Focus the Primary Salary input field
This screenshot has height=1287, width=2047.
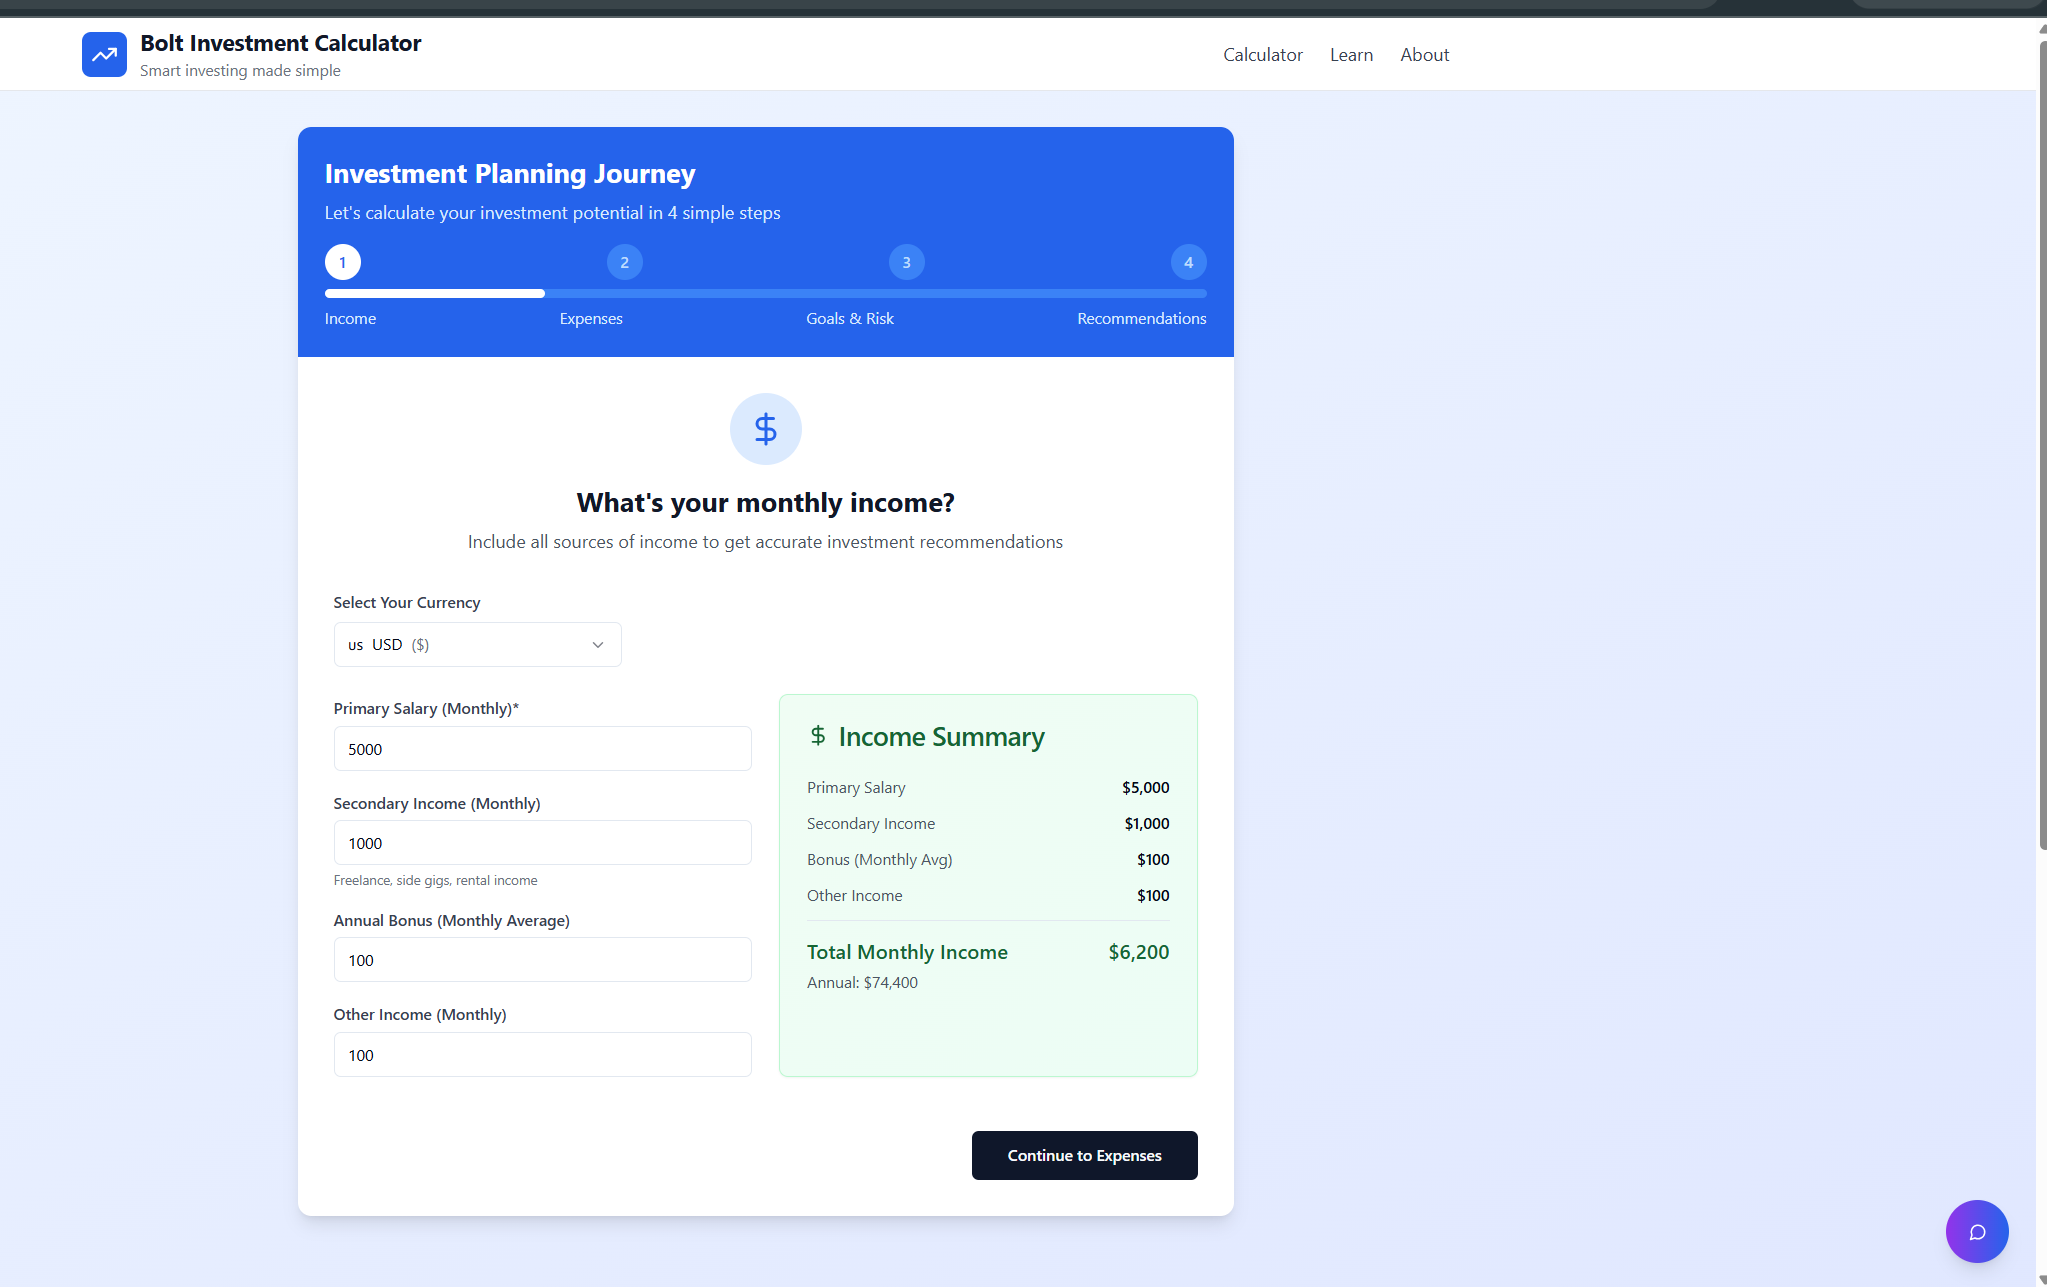[x=542, y=749]
